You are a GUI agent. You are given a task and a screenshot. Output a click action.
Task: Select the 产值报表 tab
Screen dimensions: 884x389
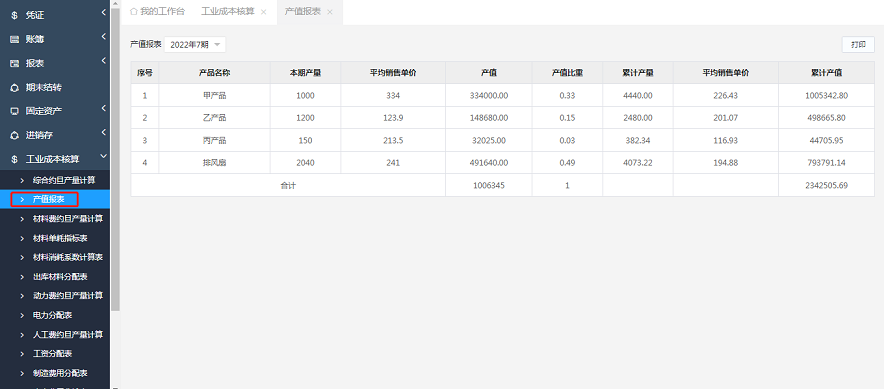pyautogui.click(x=303, y=11)
